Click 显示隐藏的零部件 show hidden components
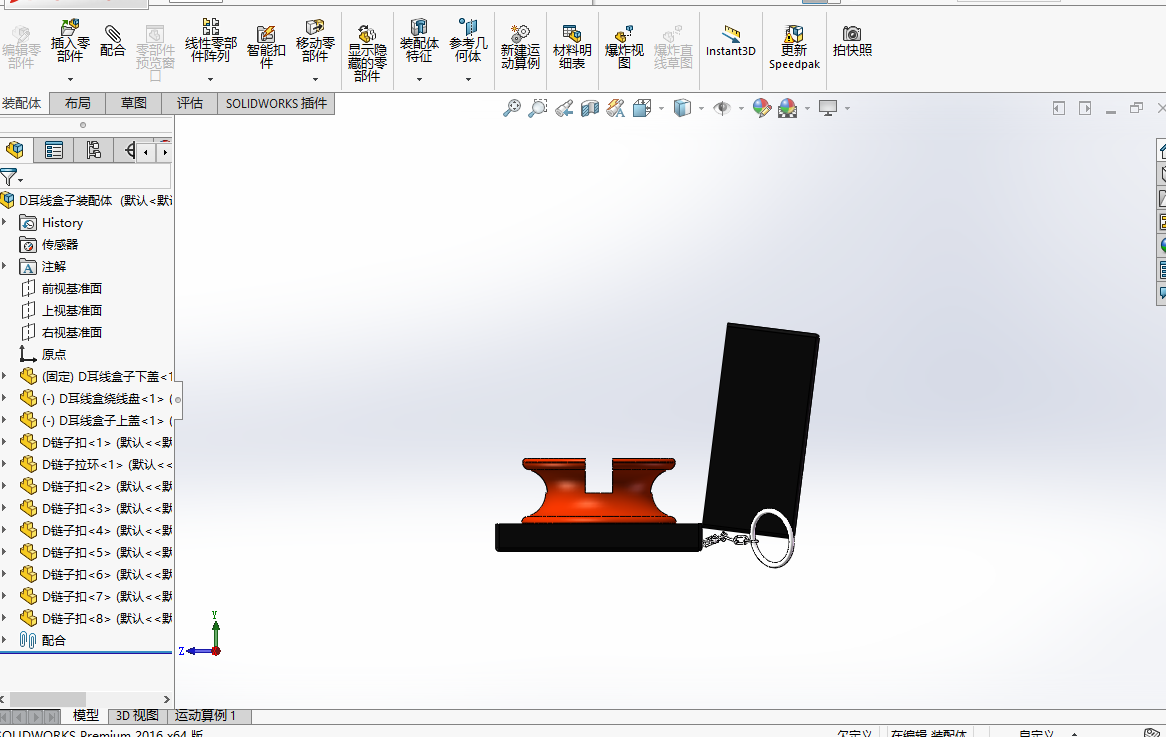The height and width of the screenshot is (737, 1166). pos(367,52)
